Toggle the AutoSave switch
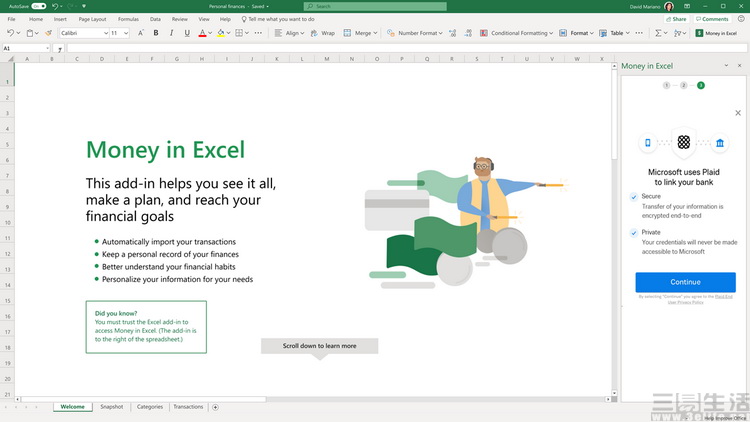 39,6
